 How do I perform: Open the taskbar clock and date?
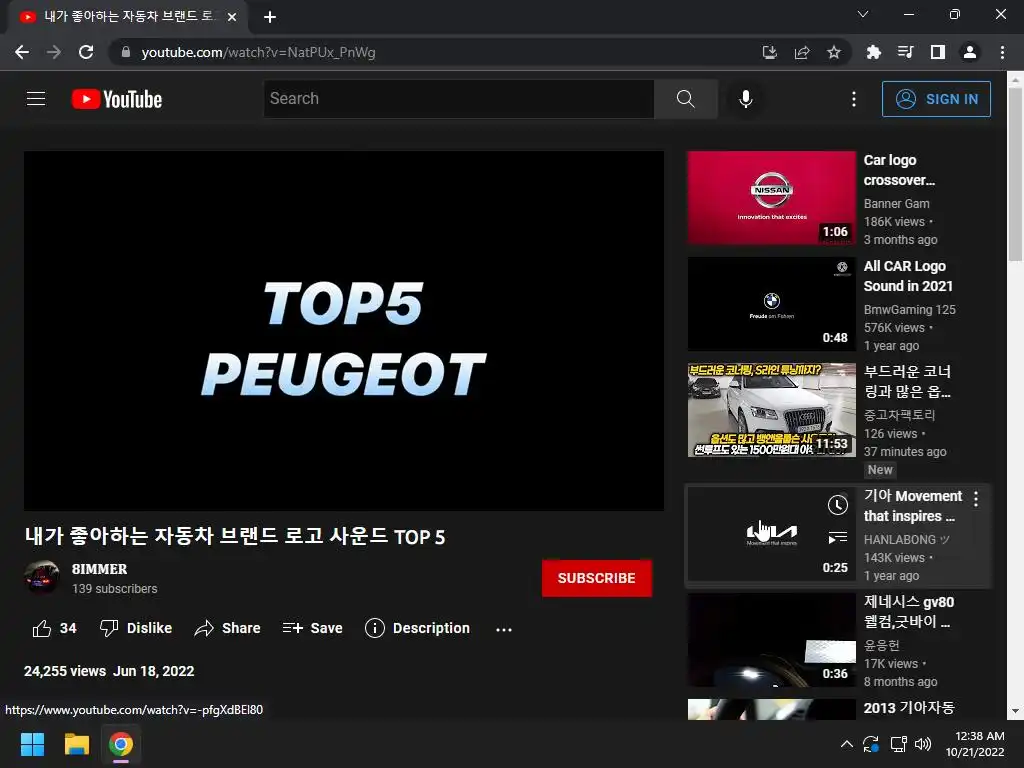976,744
